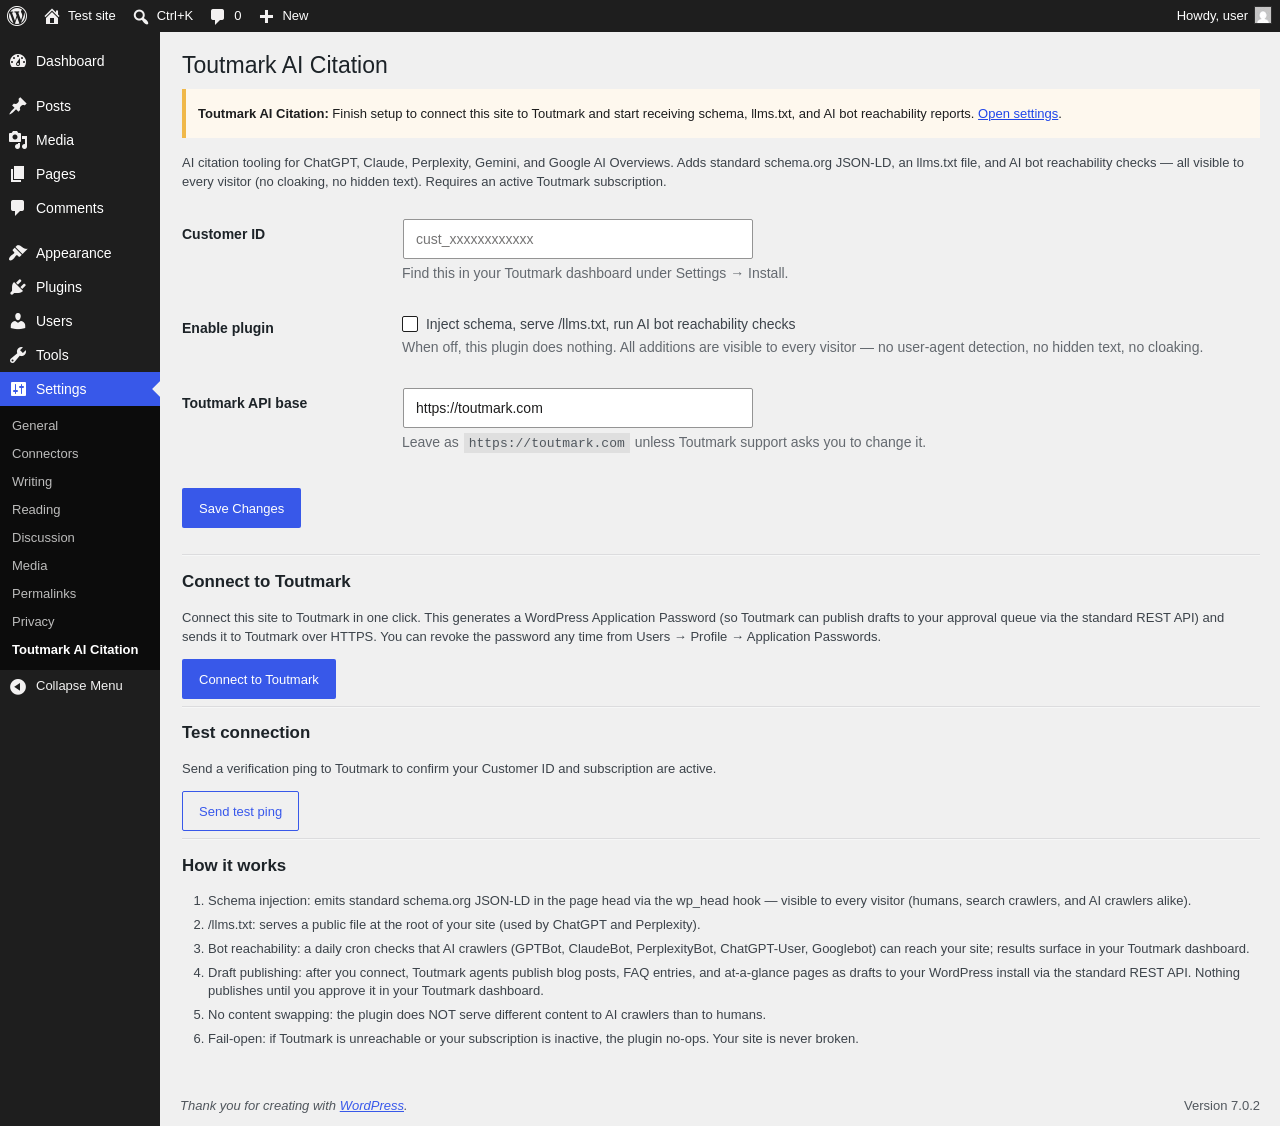The image size is (1280, 1126).
Task: Click the plus icon for New
Action: tap(266, 16)
